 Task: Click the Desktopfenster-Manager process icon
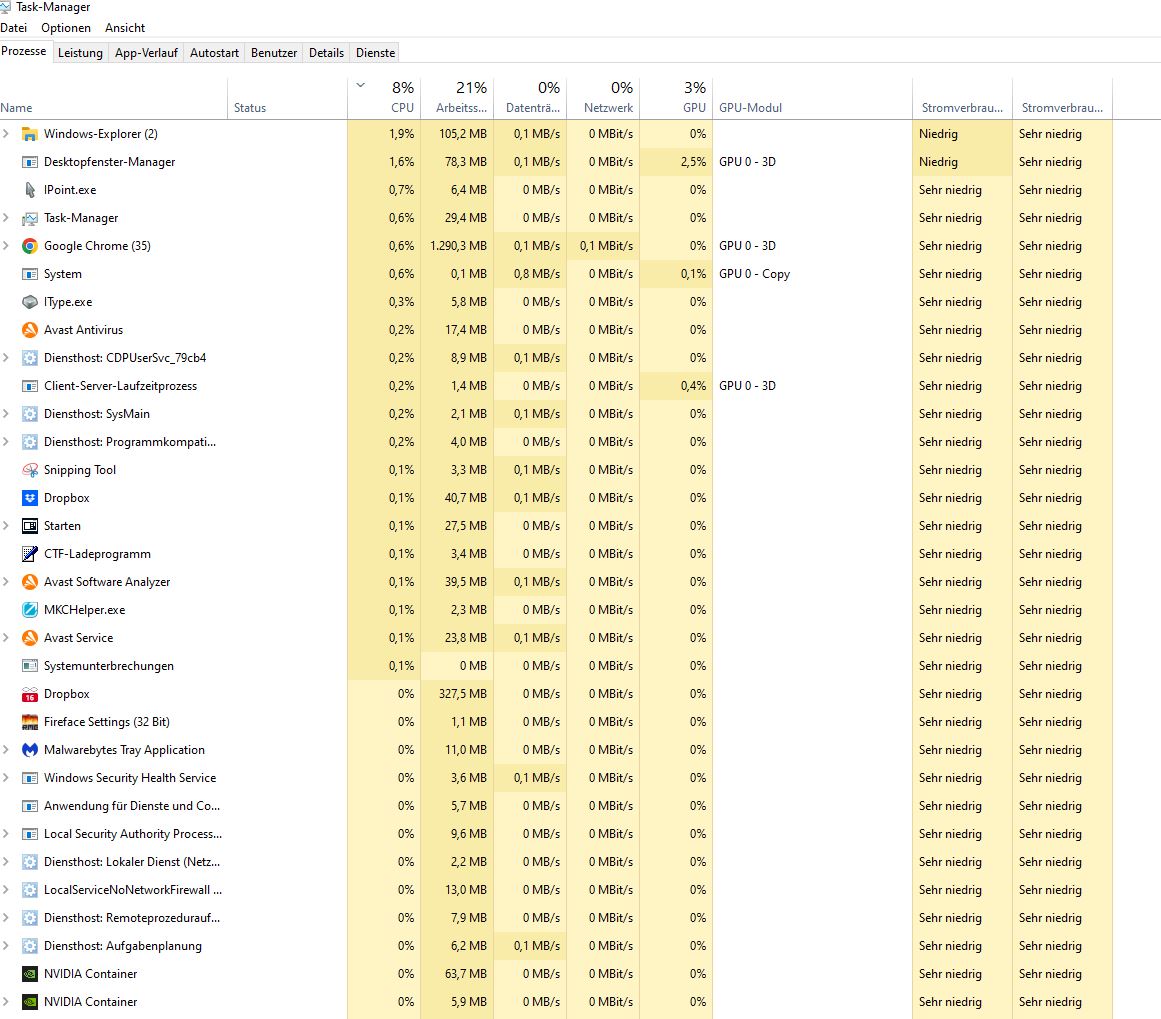pyautogui.click(x=30, y=162)
